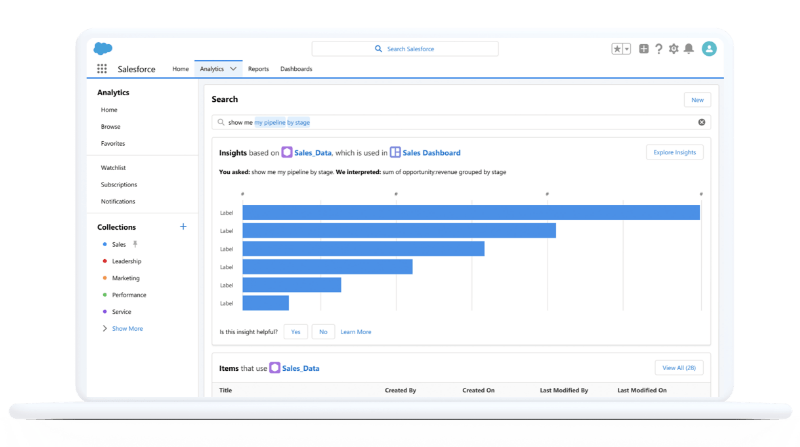Sort by the Title column header
Viewport: 800px width, 447px height.
click(226, 390)
